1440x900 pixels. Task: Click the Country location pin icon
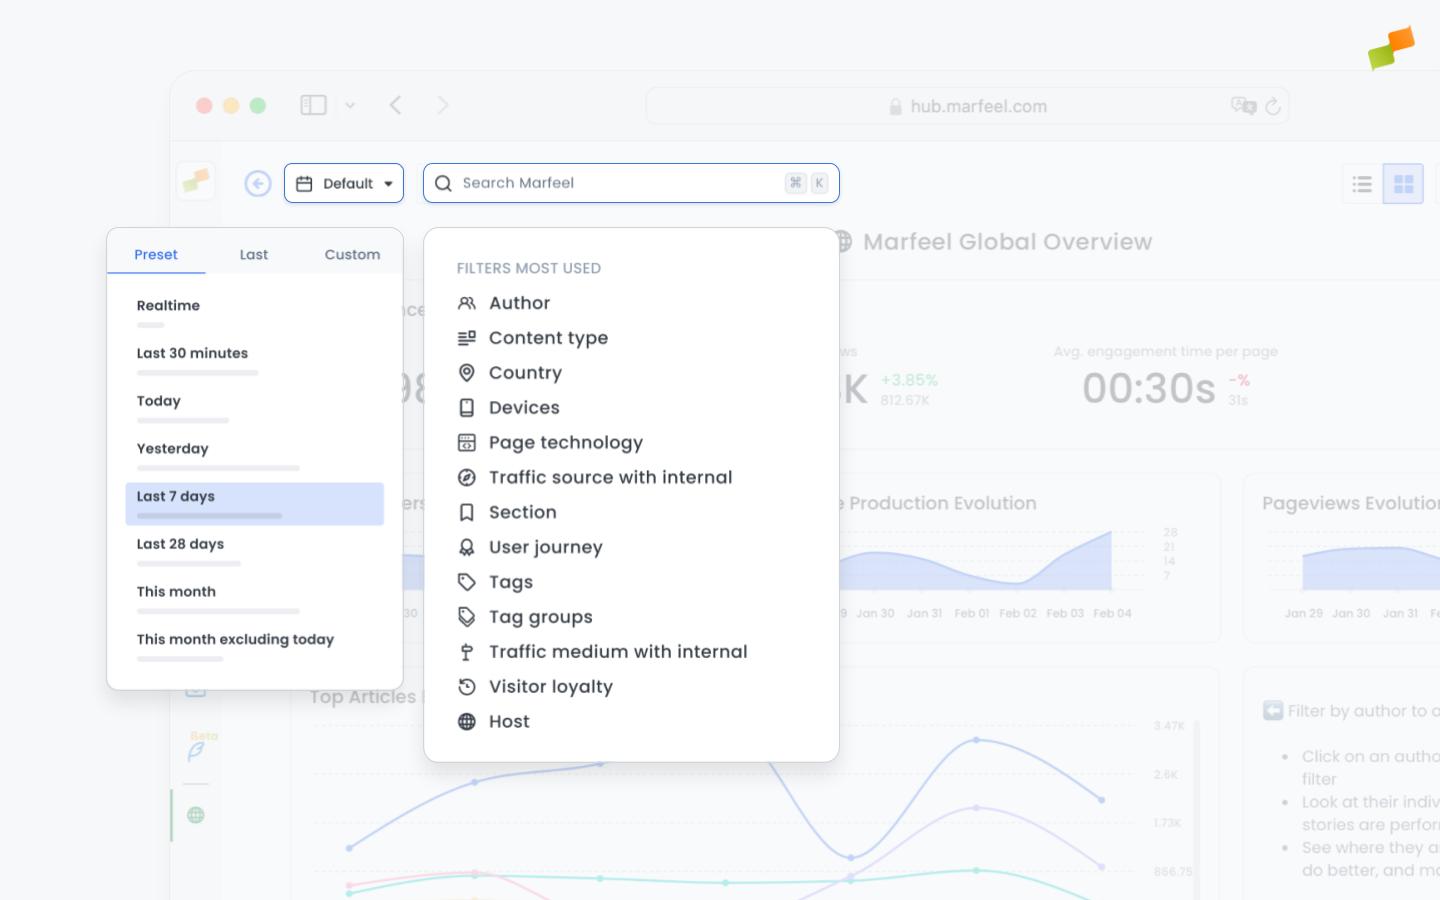[467, 372]
